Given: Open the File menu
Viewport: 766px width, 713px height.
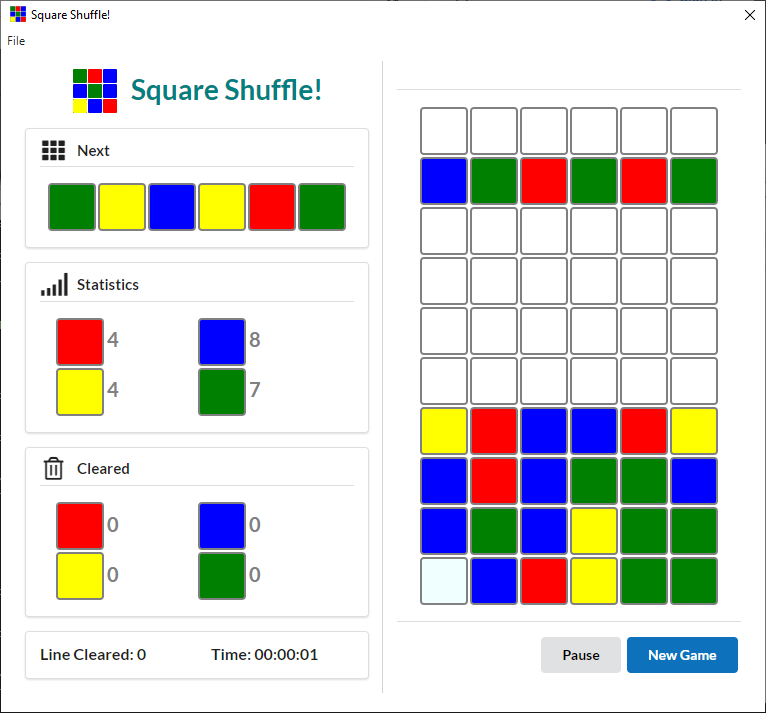Looking at the screenshot, I should tap(16, 41).
